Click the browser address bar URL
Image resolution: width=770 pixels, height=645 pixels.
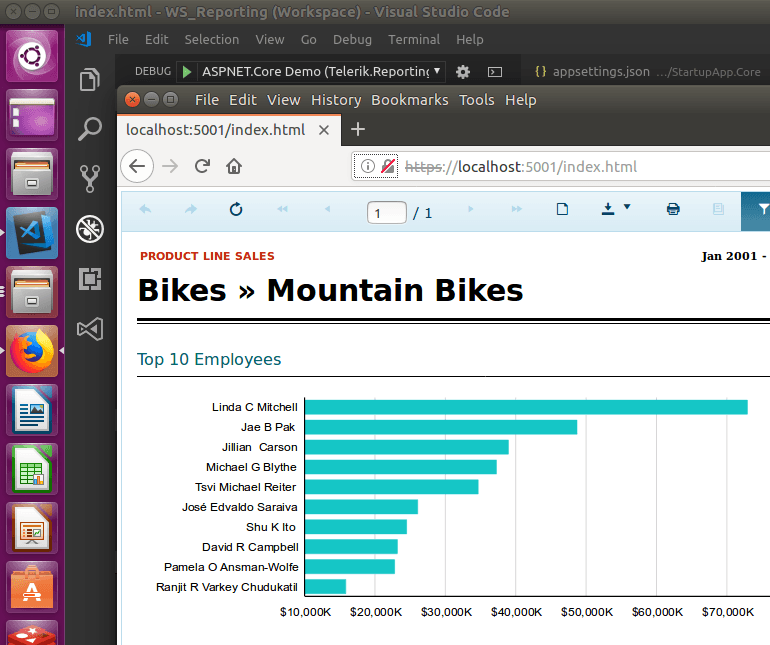coord(521,167)
